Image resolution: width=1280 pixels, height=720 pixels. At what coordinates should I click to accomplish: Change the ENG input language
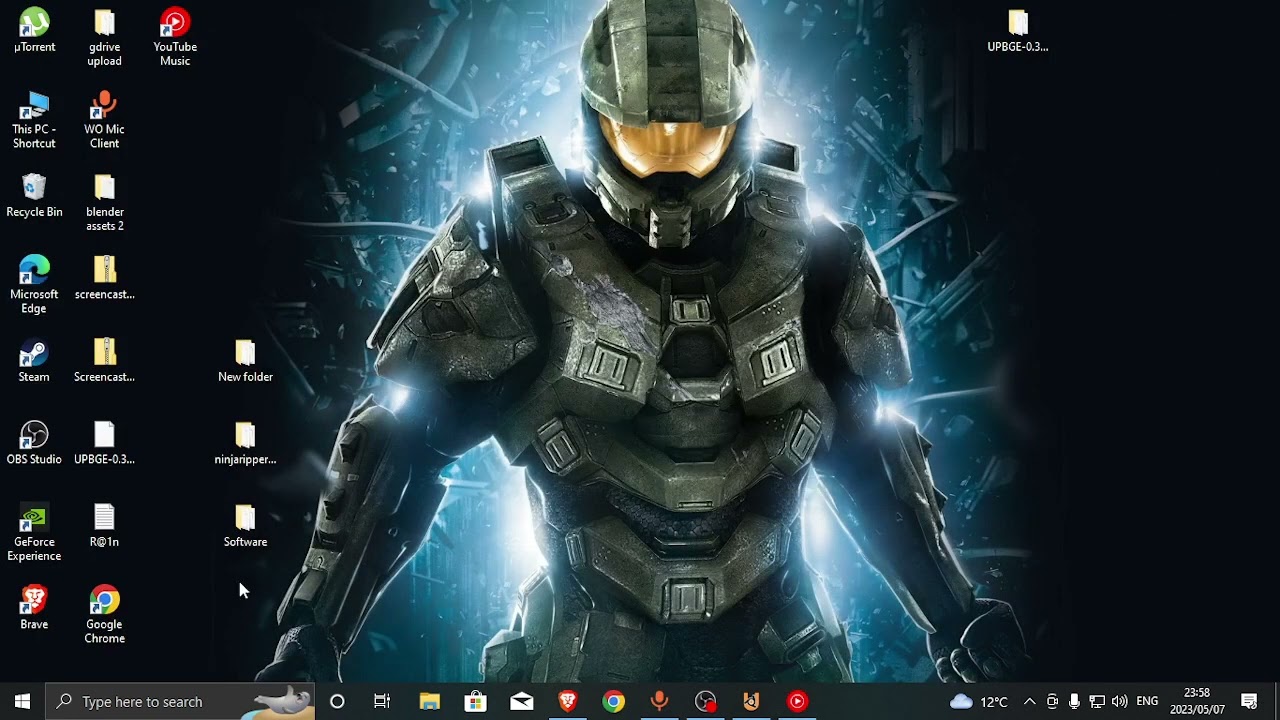point(1147,701)
